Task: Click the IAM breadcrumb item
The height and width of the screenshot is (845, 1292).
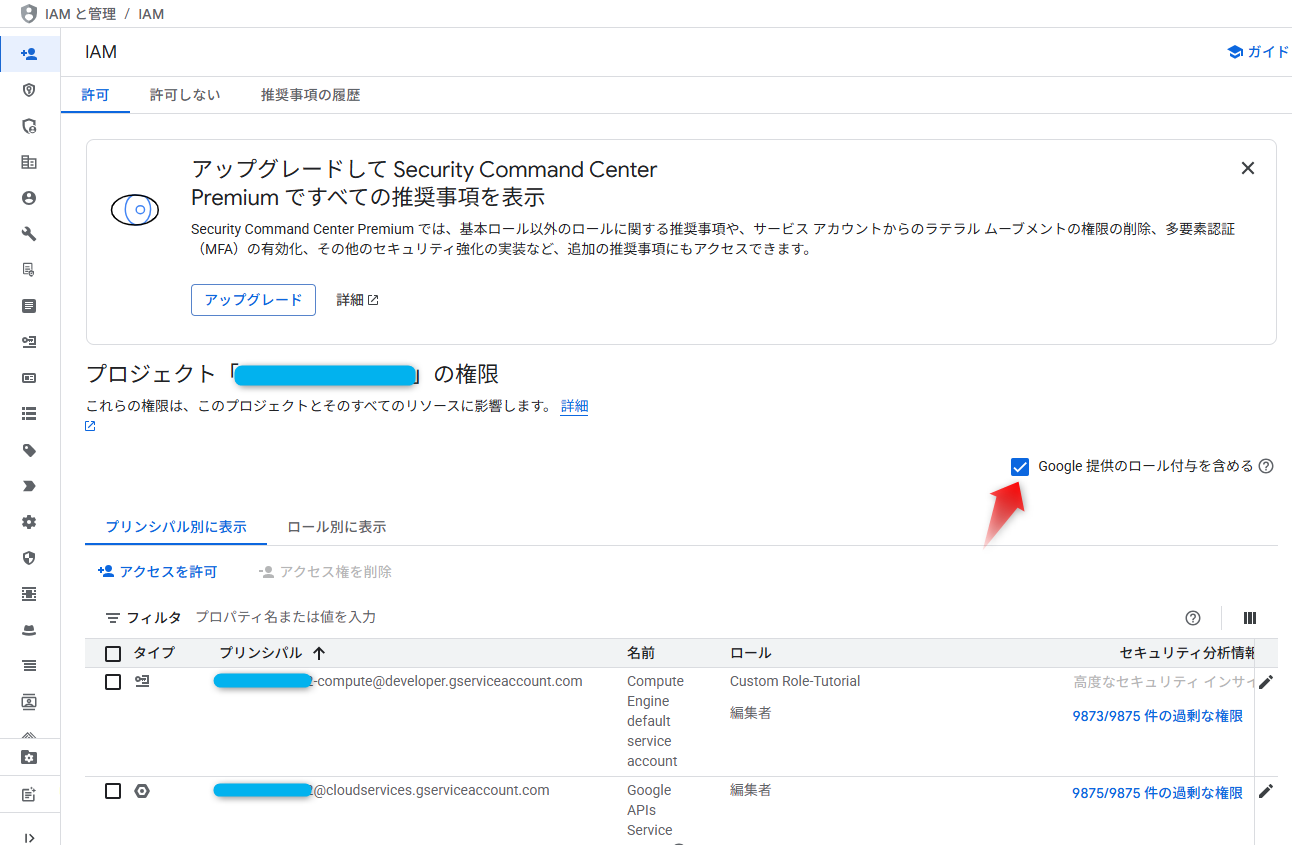Action: pyautogui.click(x=151, y=14)
